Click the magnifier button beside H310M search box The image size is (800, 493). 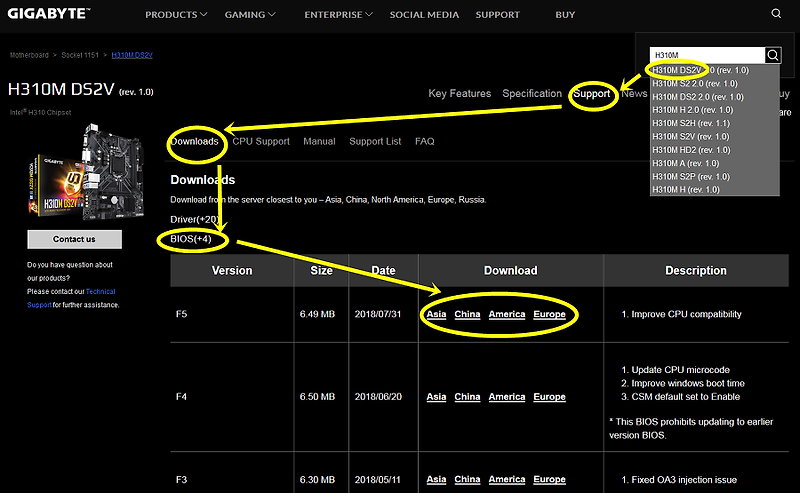[x=773, y=55]
